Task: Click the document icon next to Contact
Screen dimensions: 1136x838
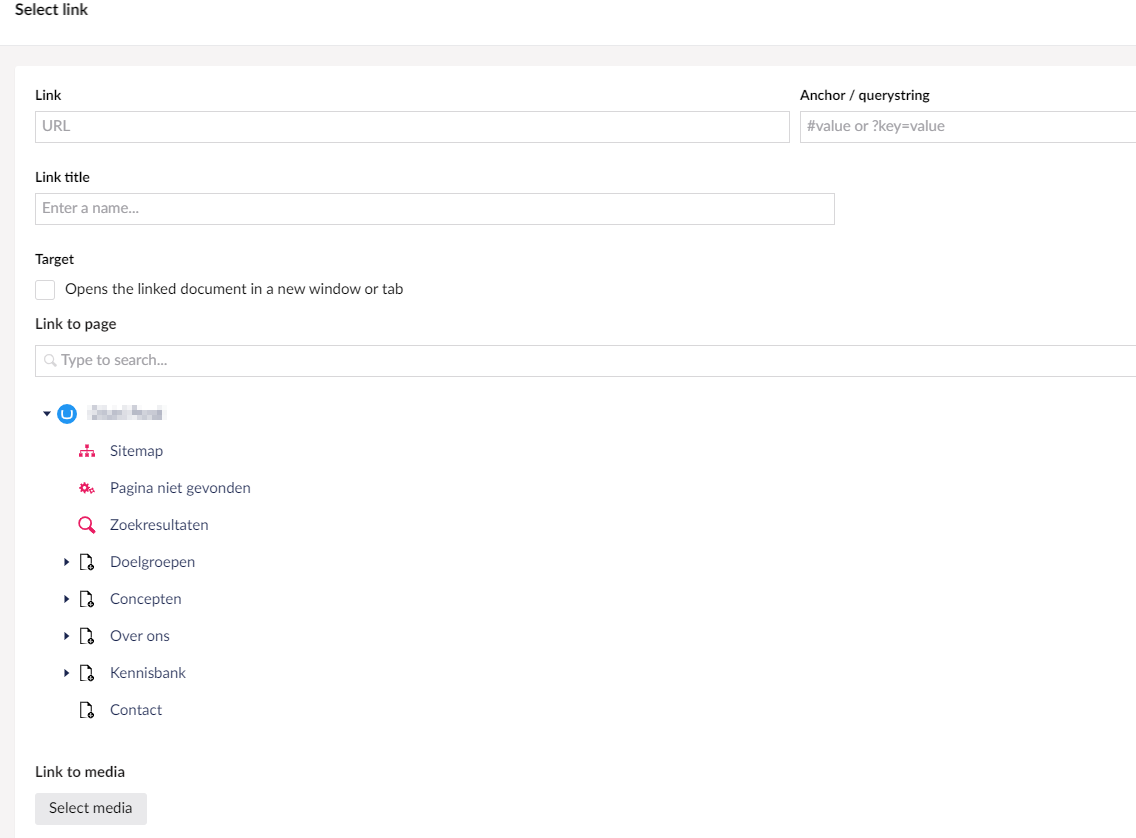Action: coord(87,709)
